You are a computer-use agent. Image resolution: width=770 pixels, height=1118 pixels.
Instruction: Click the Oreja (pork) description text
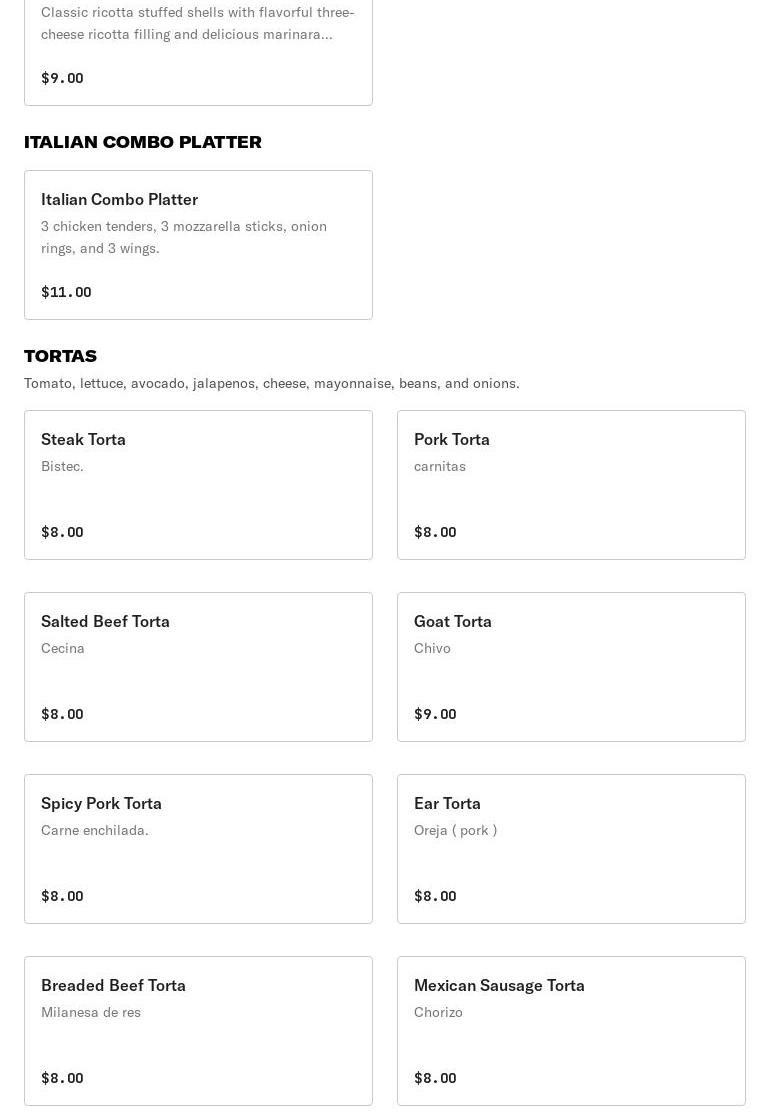pos(455,830)
